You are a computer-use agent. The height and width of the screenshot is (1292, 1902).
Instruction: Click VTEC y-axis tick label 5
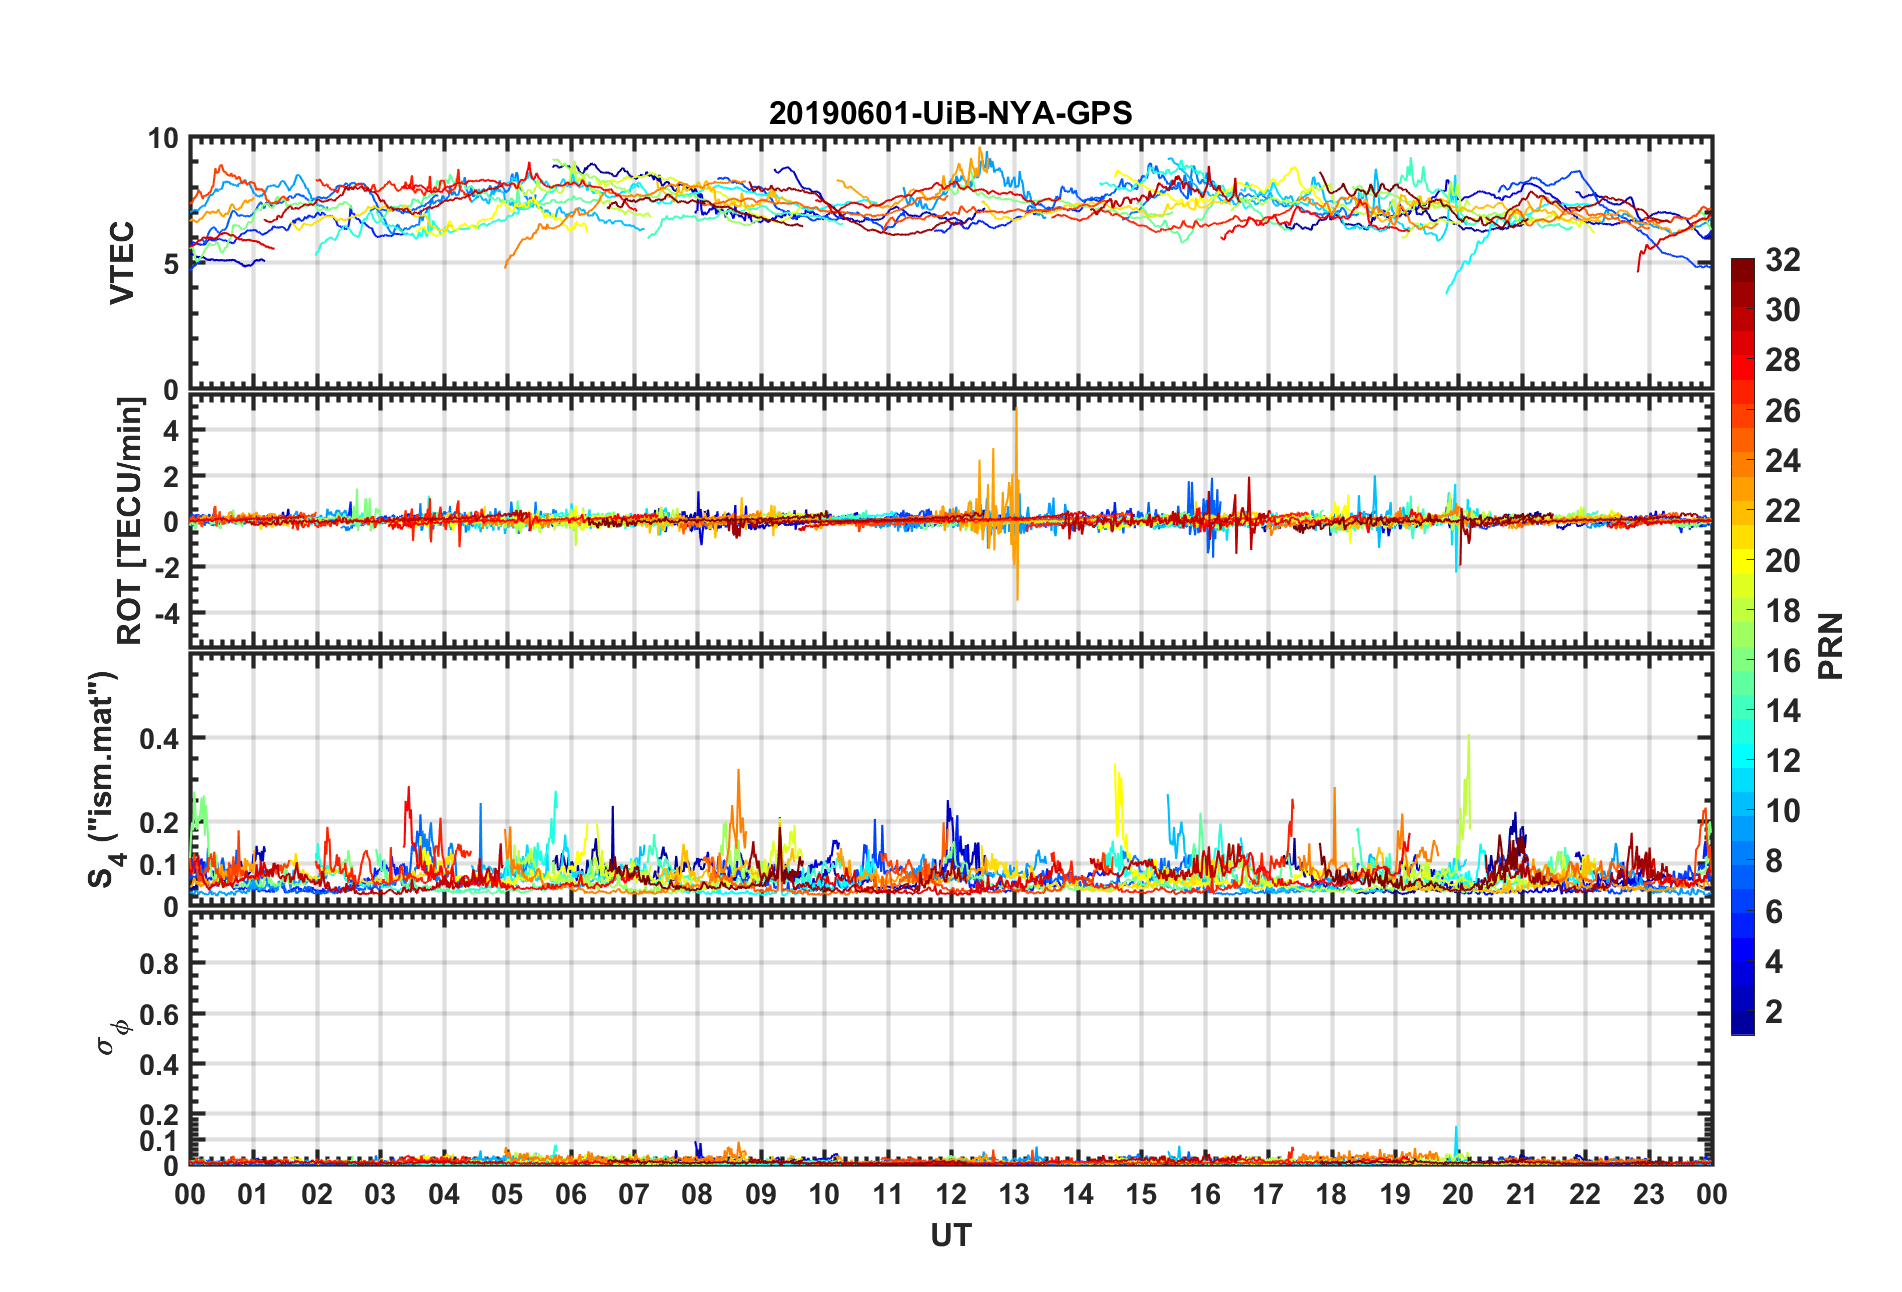[x=171, y=264]
